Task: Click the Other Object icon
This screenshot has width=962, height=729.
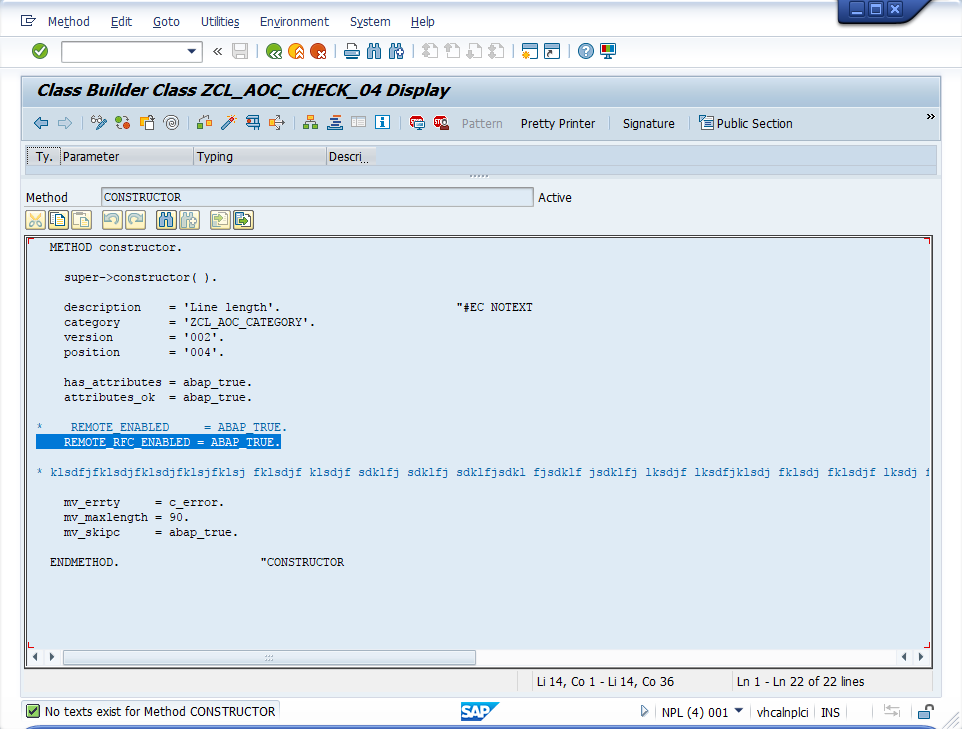Action: pos(147,123)
